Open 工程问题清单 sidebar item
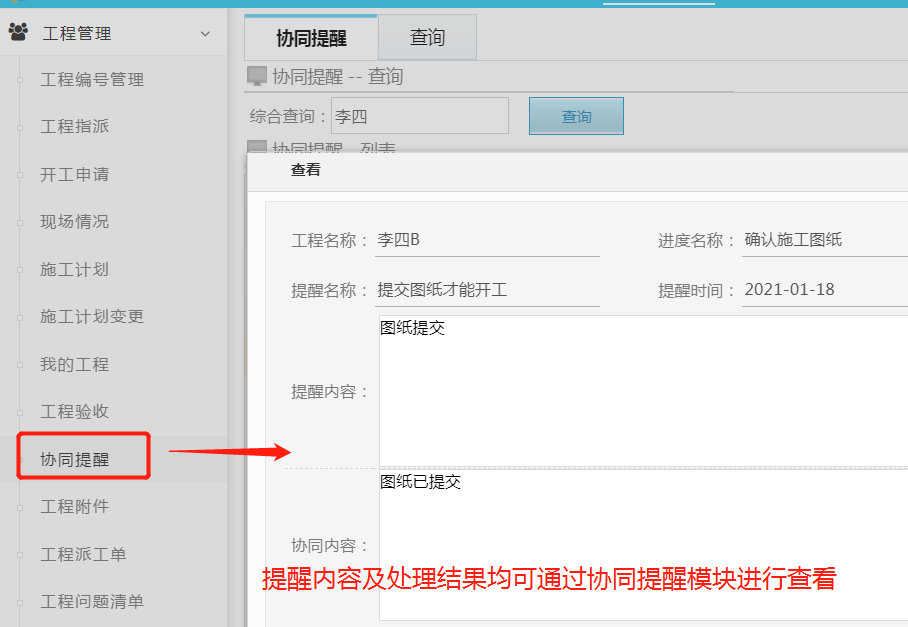The image size is (908, 627). coord(92,602)
